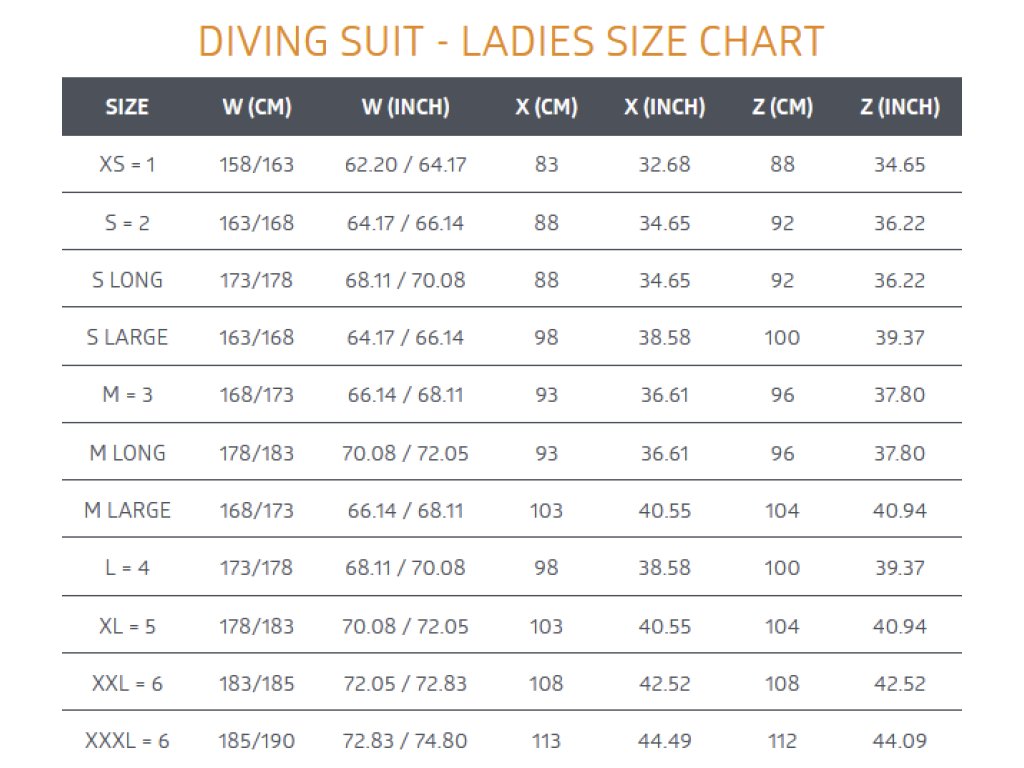Select the X (INCH) column header
1024x768 pixels.
(x=664, y=107)
